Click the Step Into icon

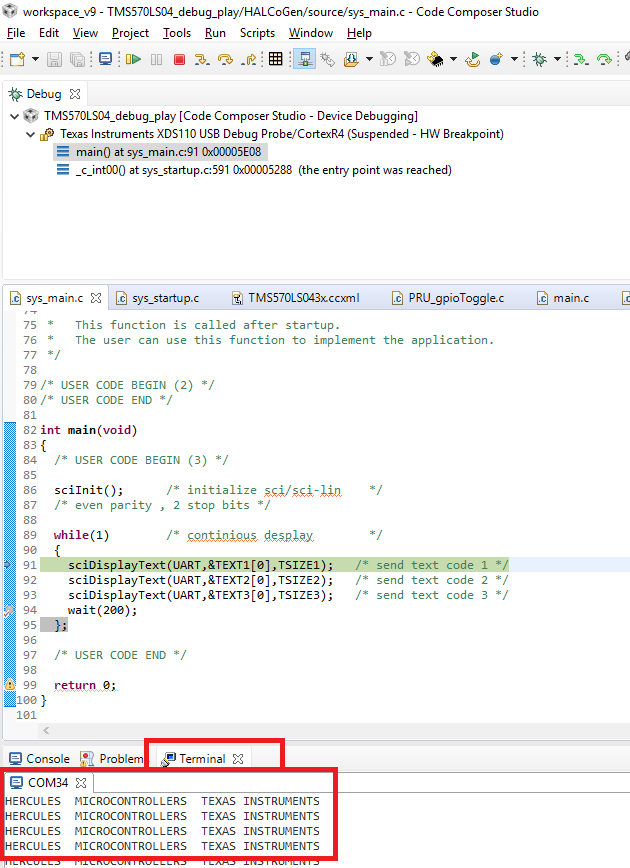coord(202,59)
